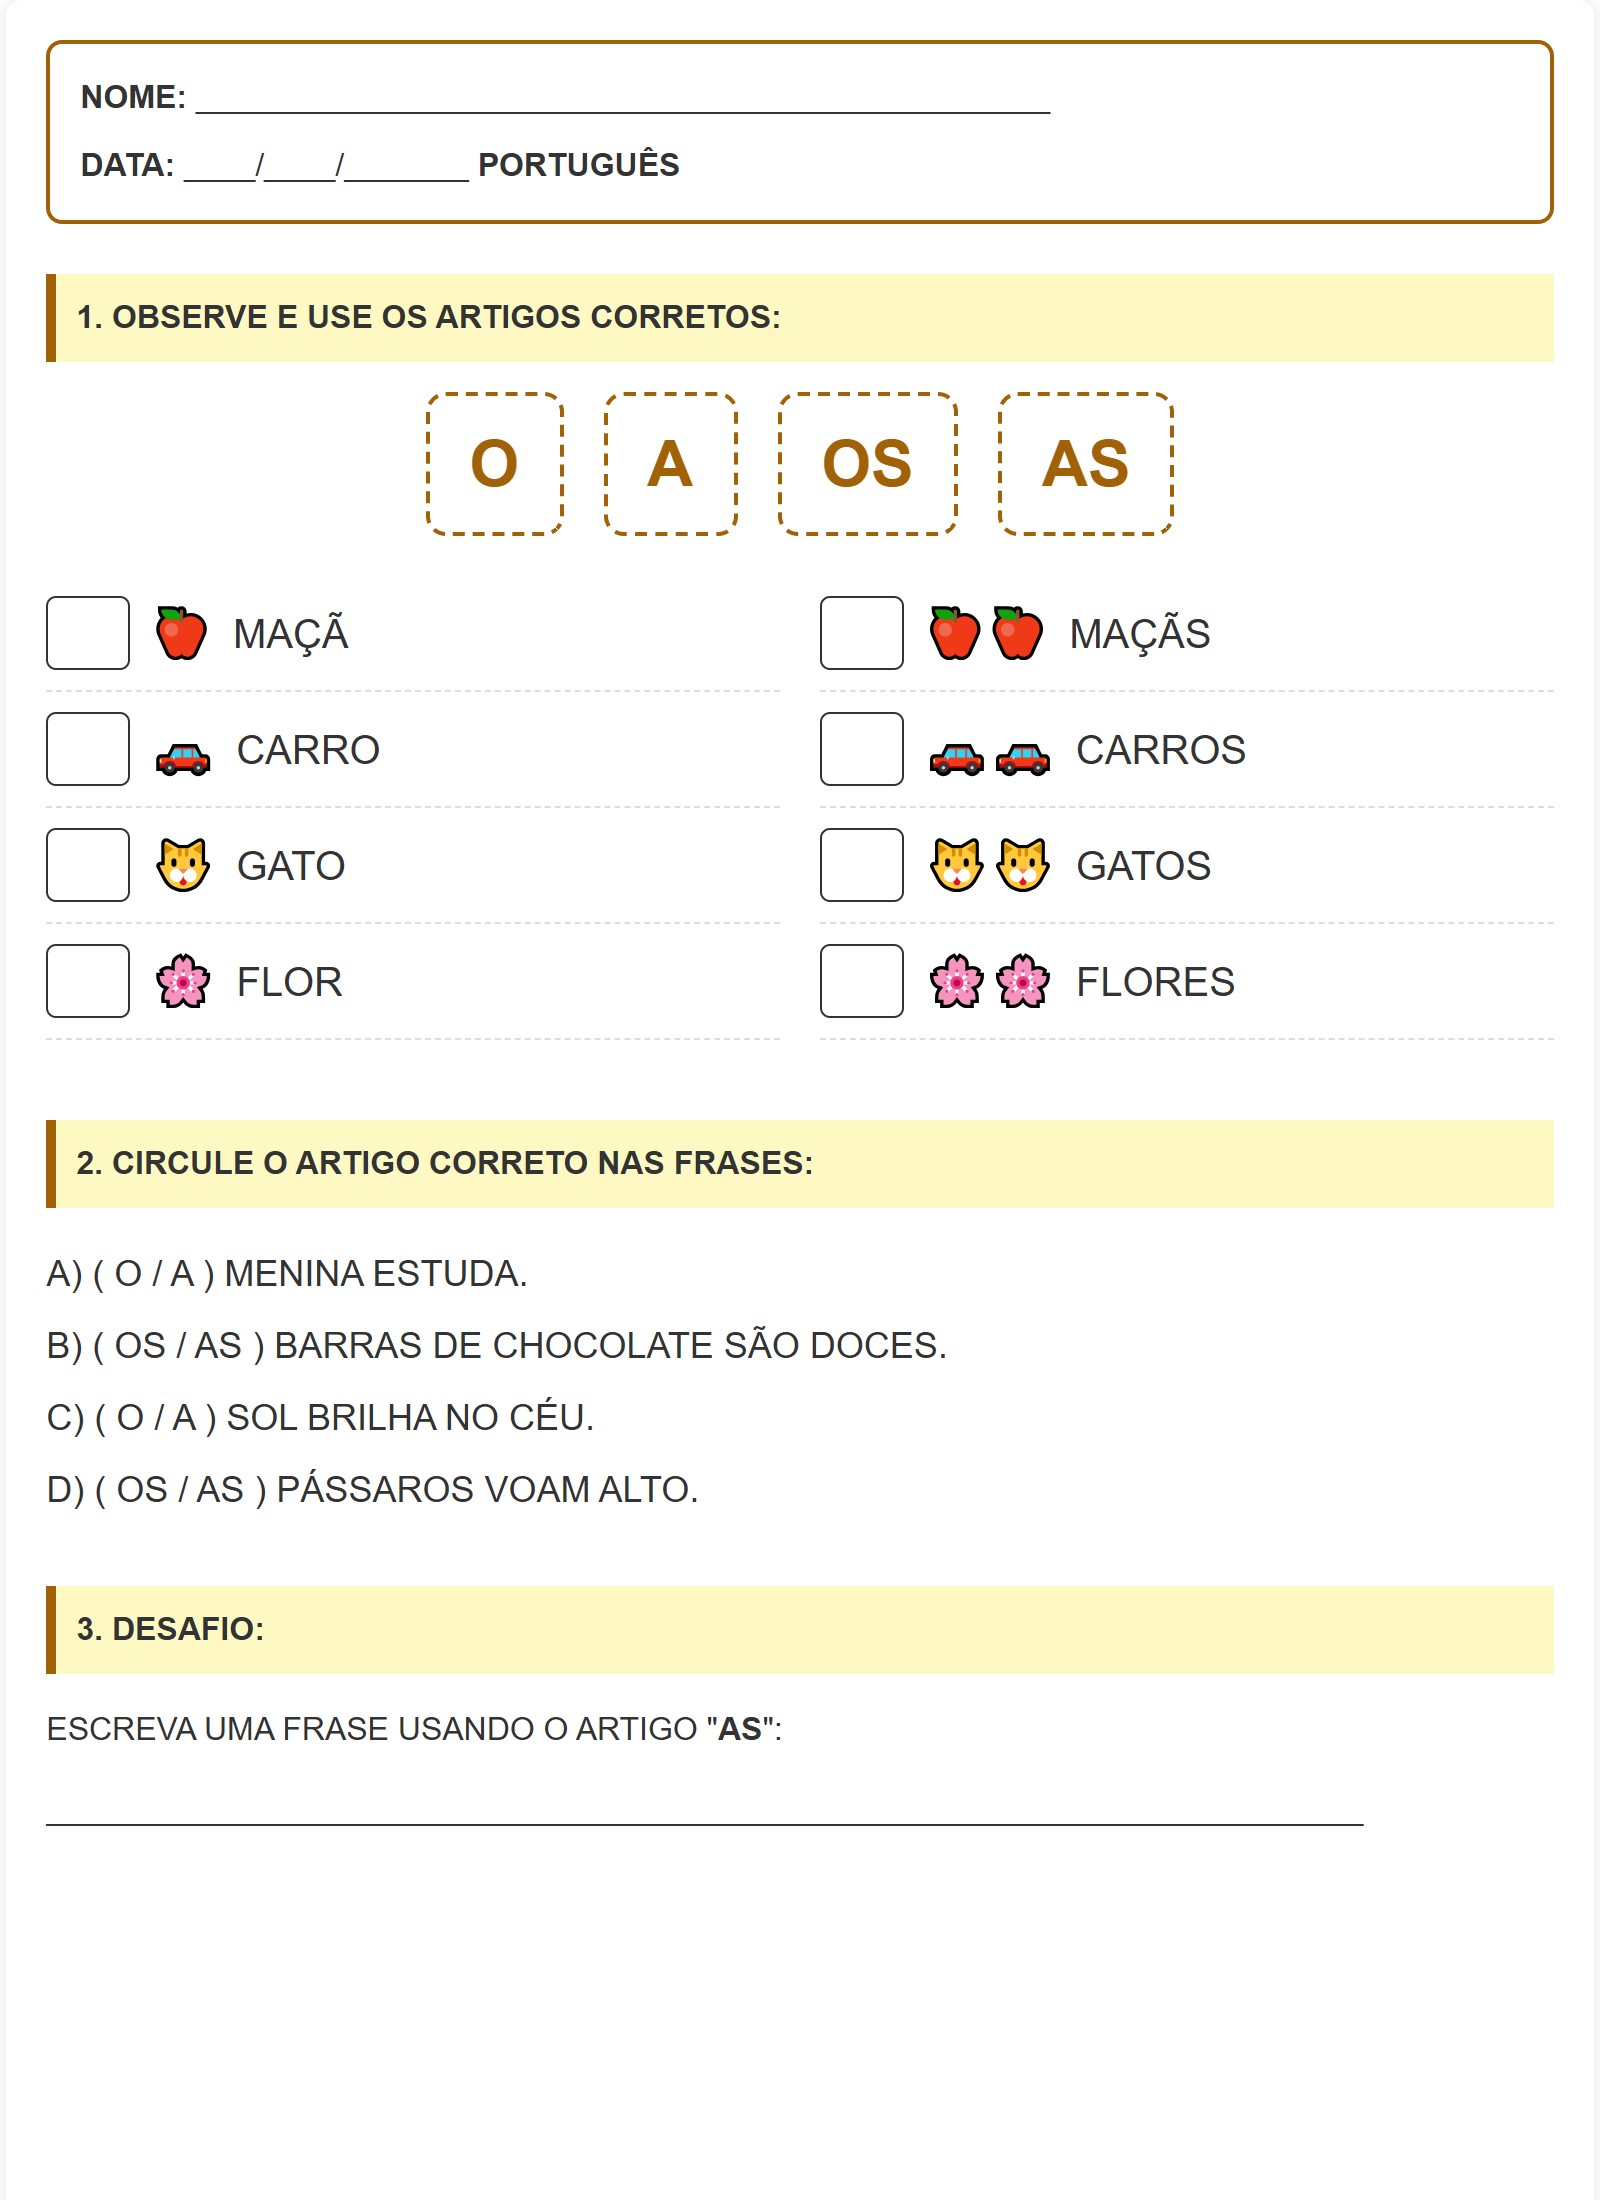
Task: Click the second flower icon beside FLORES
Action: (1022, 981)
